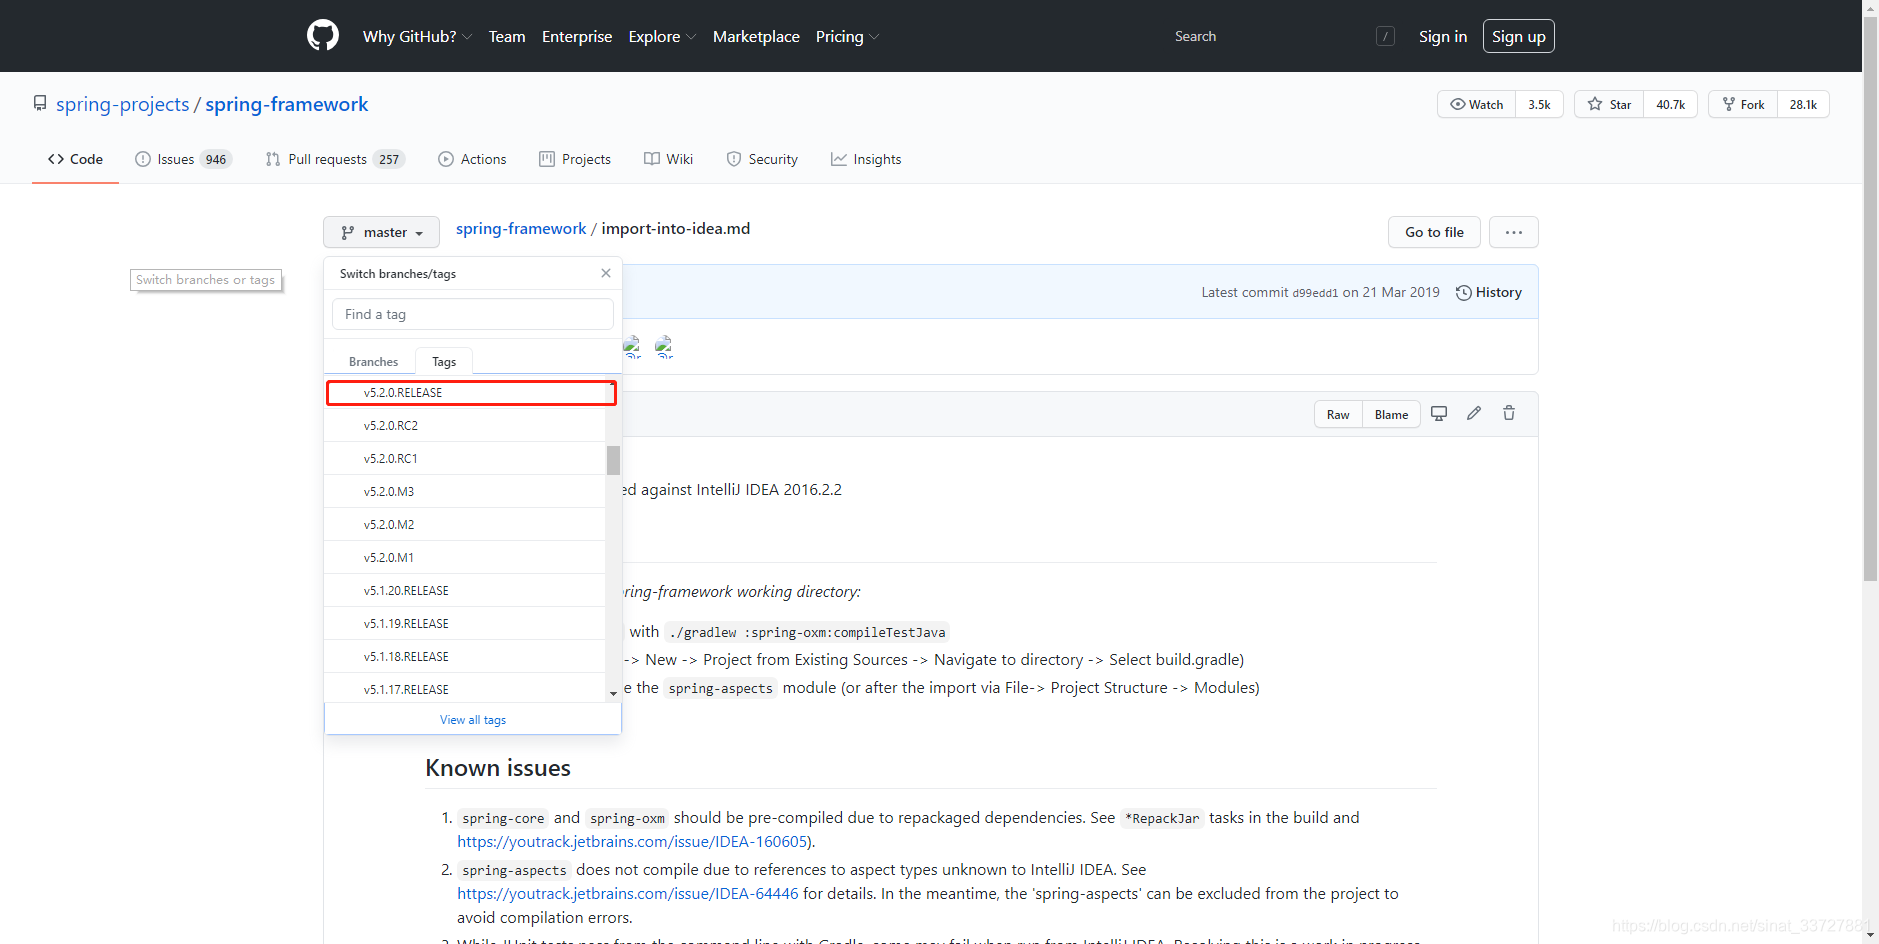The image size is (1879, 944).
Task: Open the display source desktop icon
Action: (x=1439, y=413)
